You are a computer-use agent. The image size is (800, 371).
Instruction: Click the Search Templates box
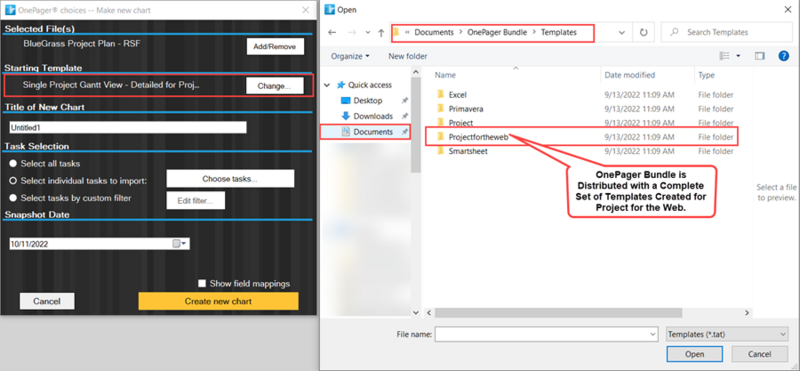(727, 32)
